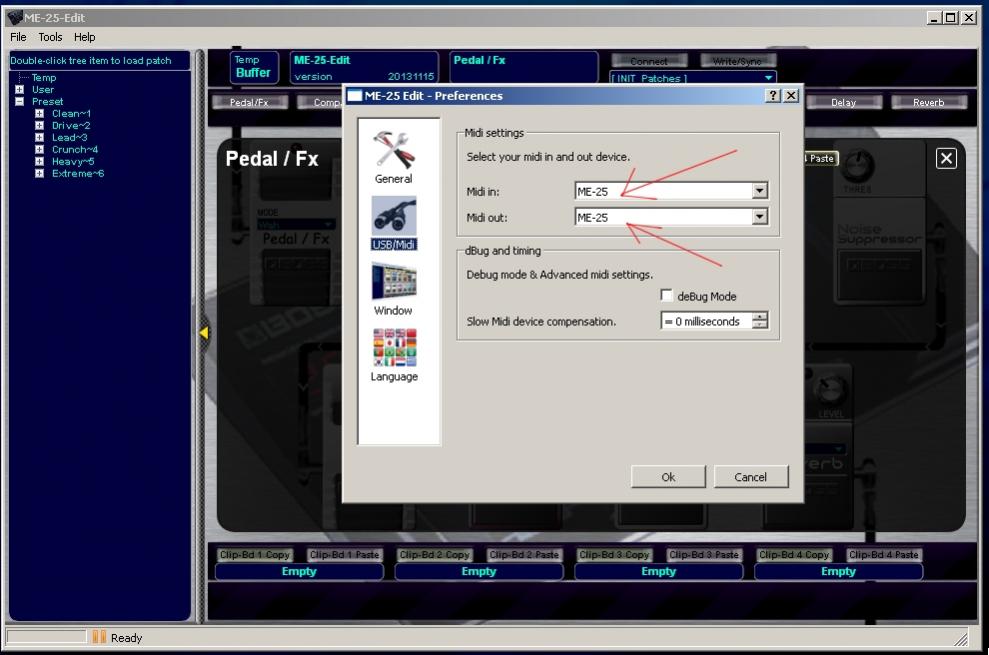Click Clip-Bd 3 Paste
Viewport: 989px width, 655px height.
point(704,555)
